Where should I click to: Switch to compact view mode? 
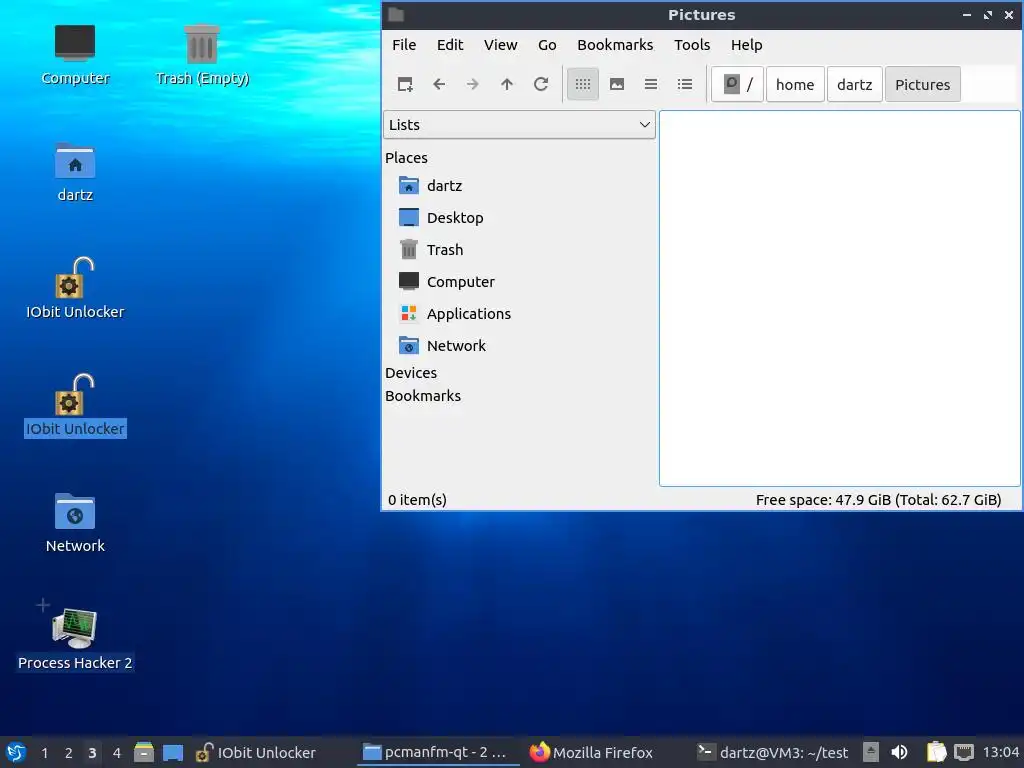click(x=651, y=84)
